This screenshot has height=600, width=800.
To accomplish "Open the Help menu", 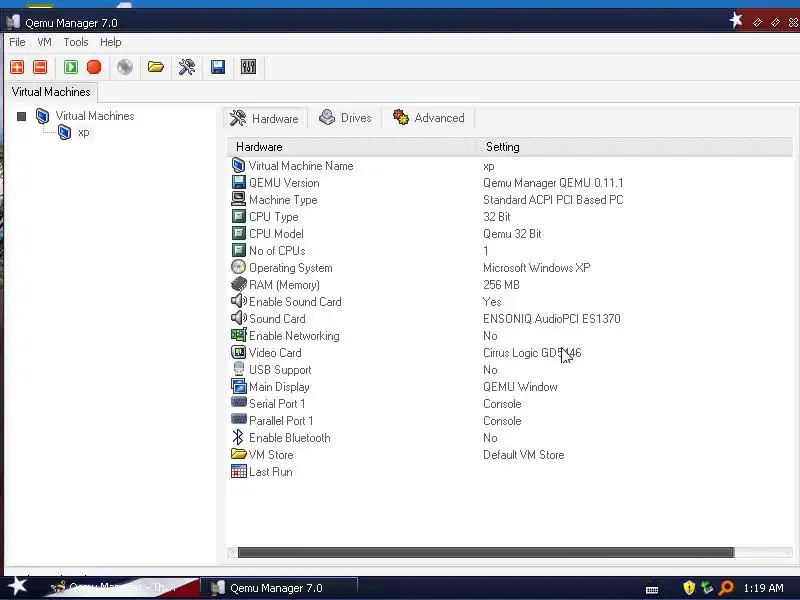I will pyautogui.click(x=110, y=42).
